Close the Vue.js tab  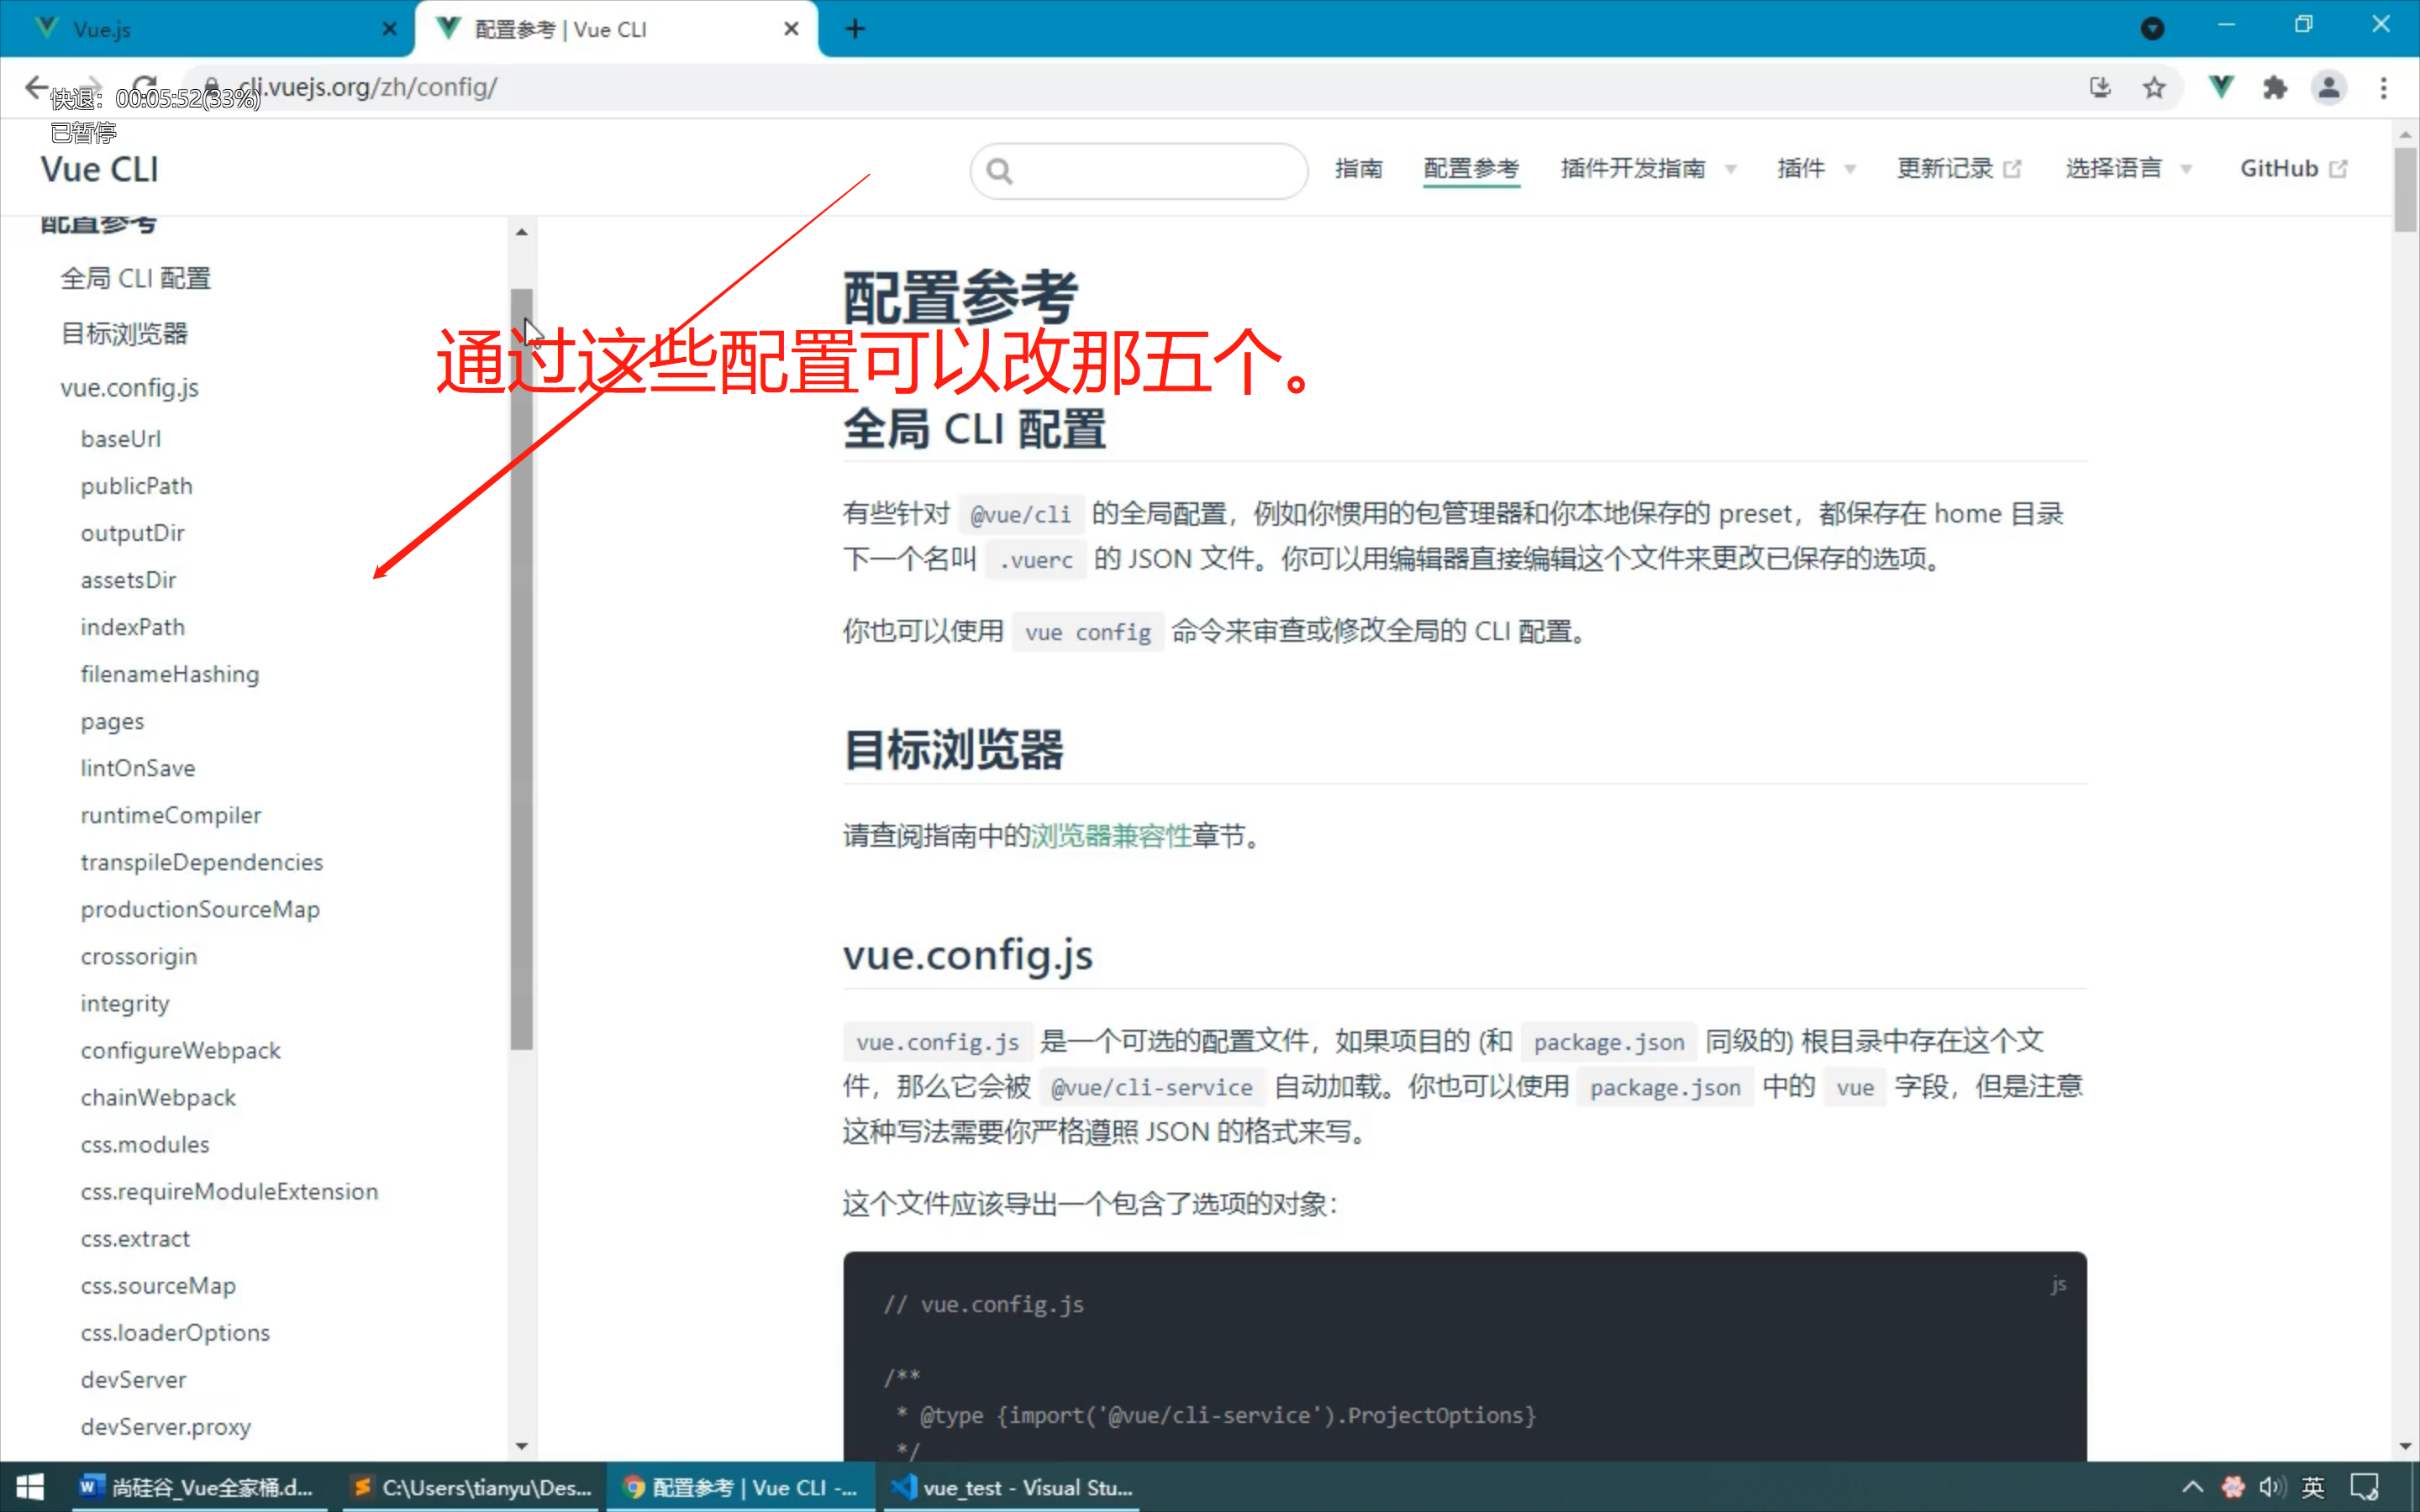pyautogui.click(x=390, y=29)
